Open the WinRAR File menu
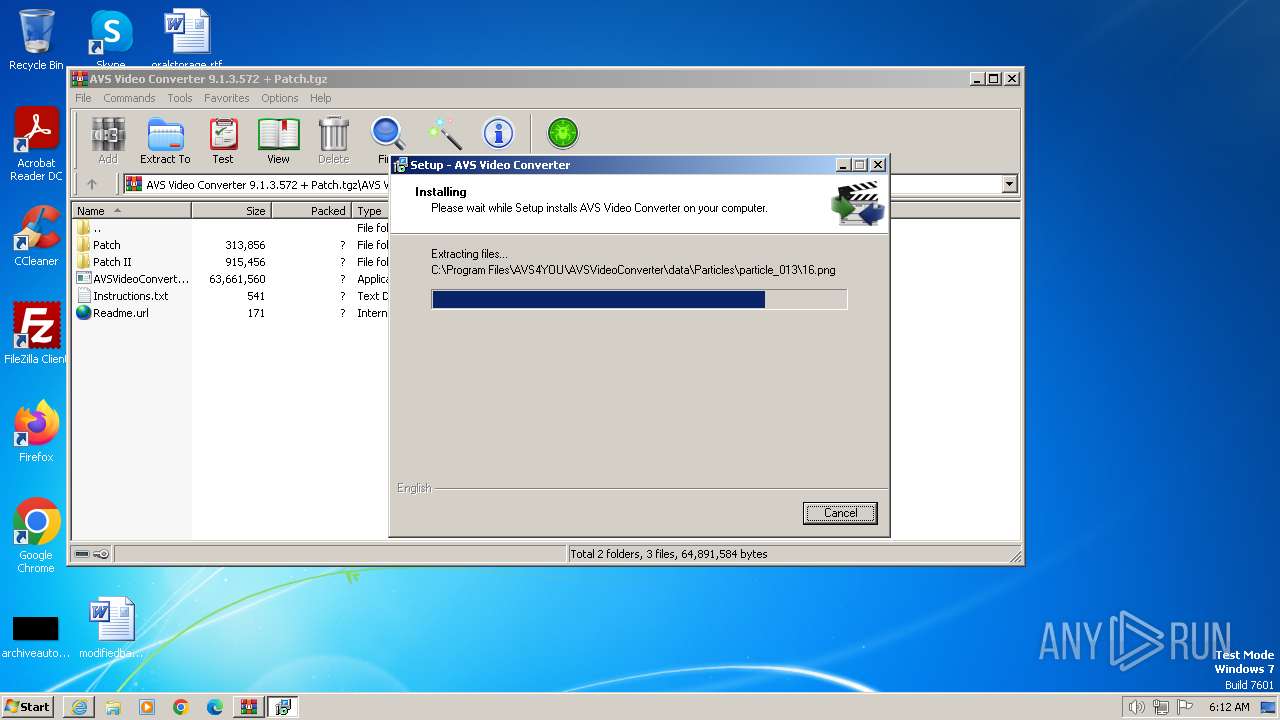The image size is (1280, 720). pos(83,98)
